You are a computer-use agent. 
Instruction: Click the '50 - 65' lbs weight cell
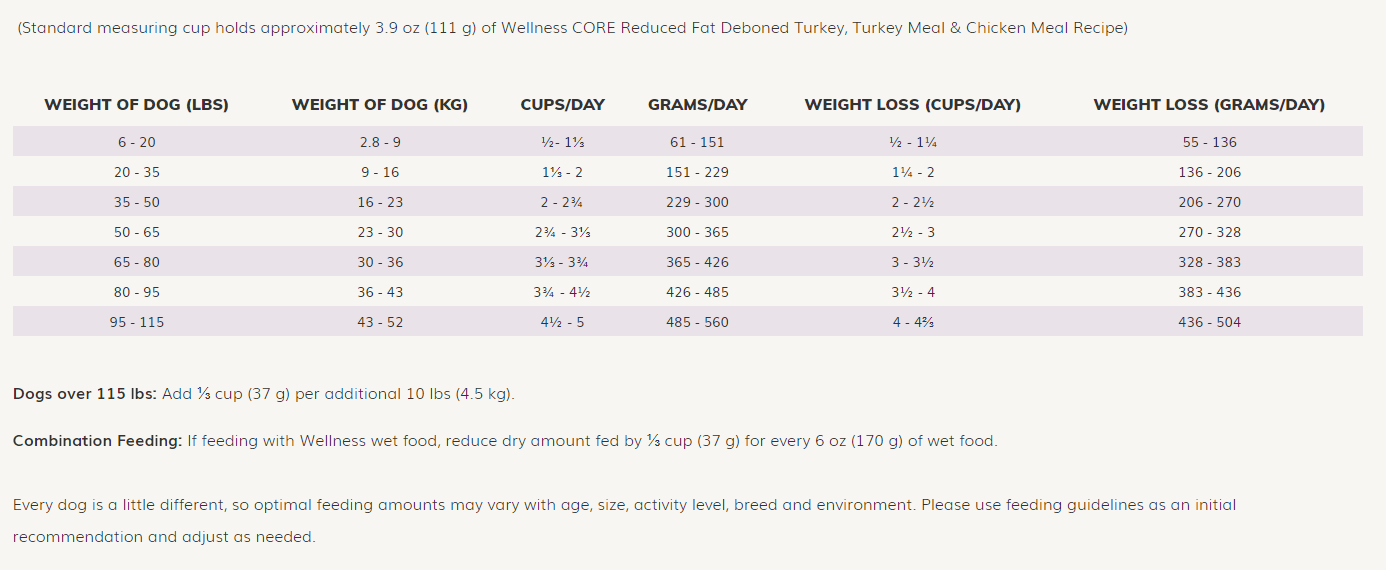click(x=137, y=232)
